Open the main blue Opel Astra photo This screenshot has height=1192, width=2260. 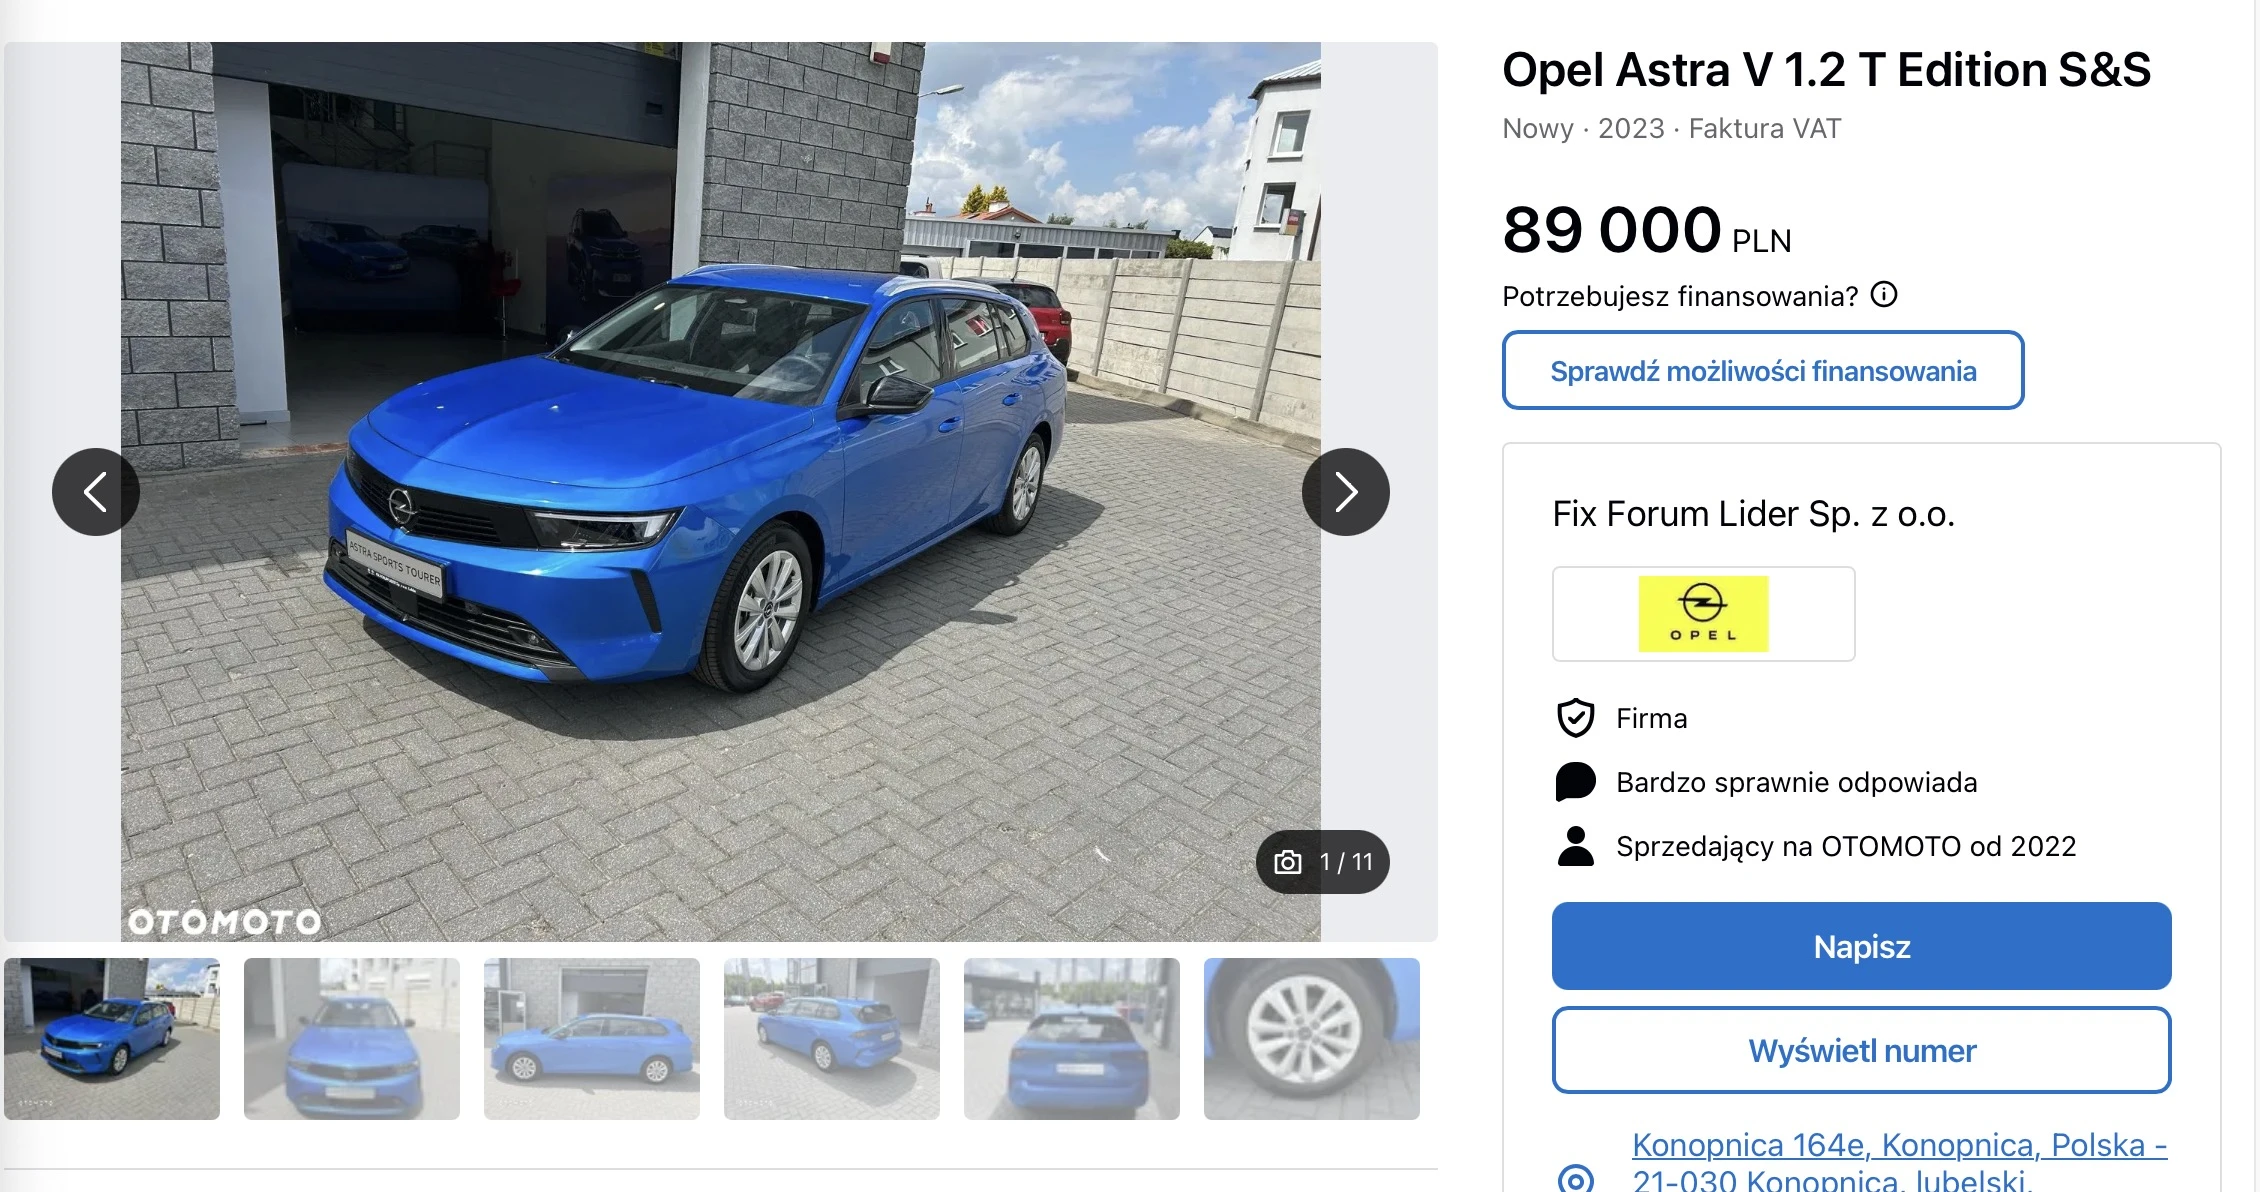pyautogui.click(x=721, y=492)
